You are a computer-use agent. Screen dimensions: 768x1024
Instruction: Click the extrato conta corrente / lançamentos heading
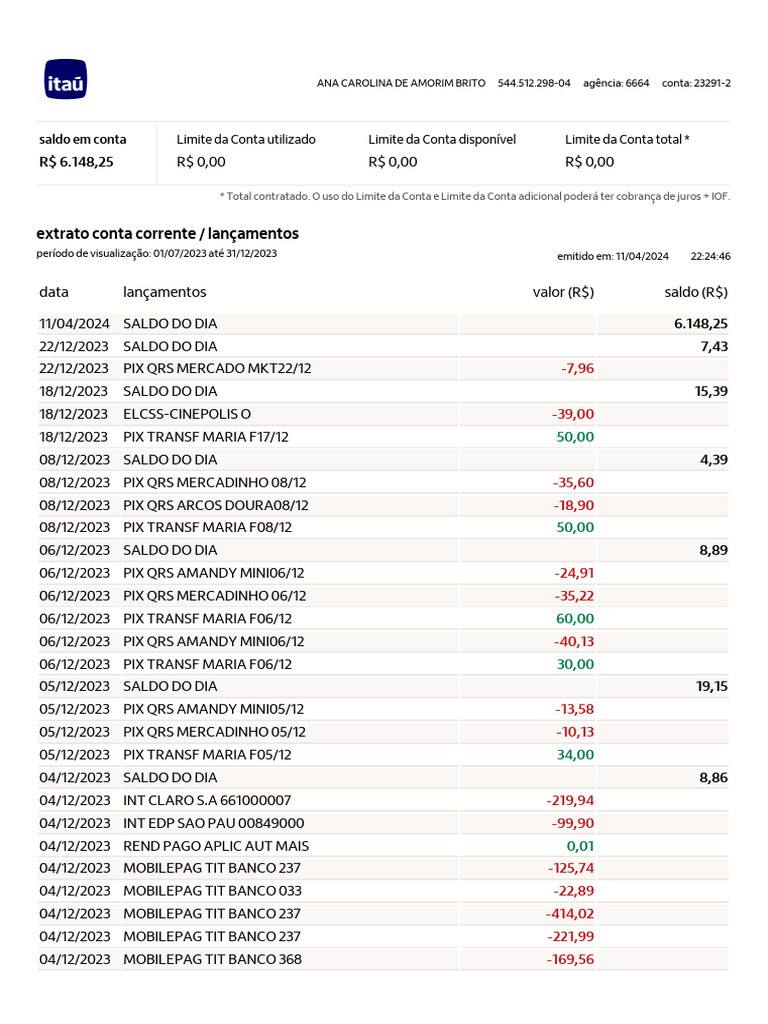(x=167, y=234)
